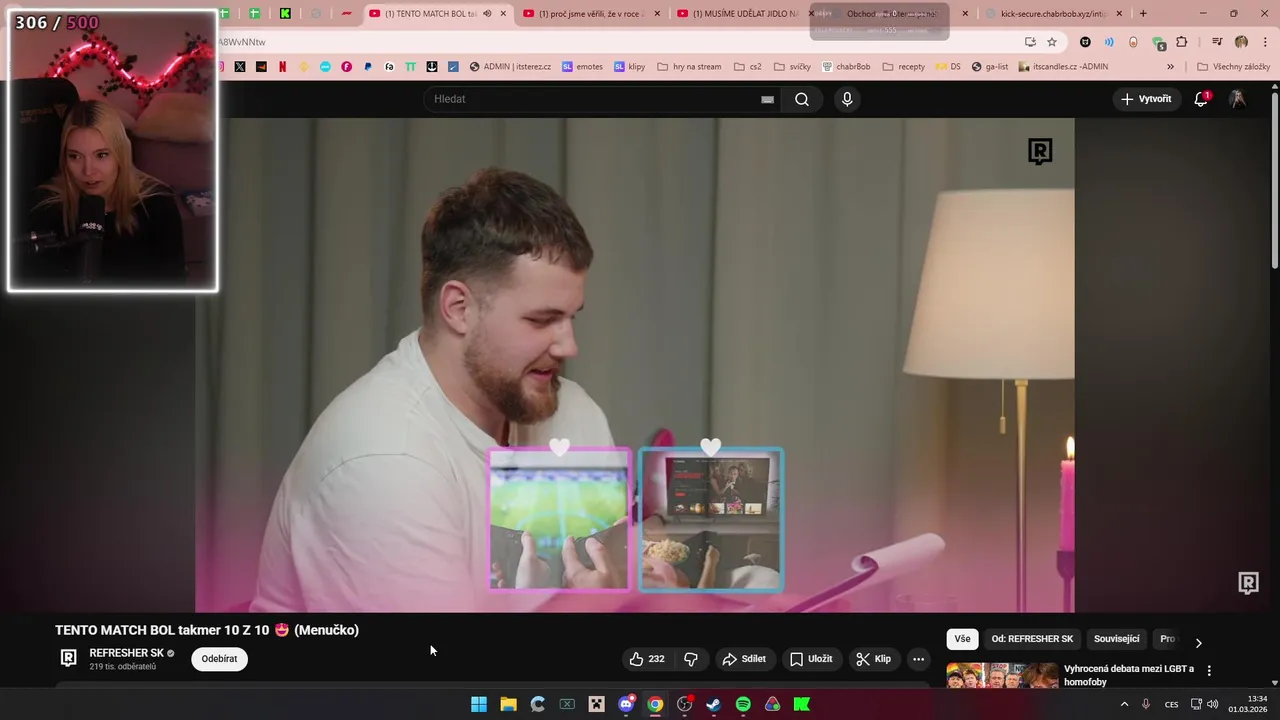Open the volume control in system tray
Screen dimensions: 1280x720
click(1213, 704)
